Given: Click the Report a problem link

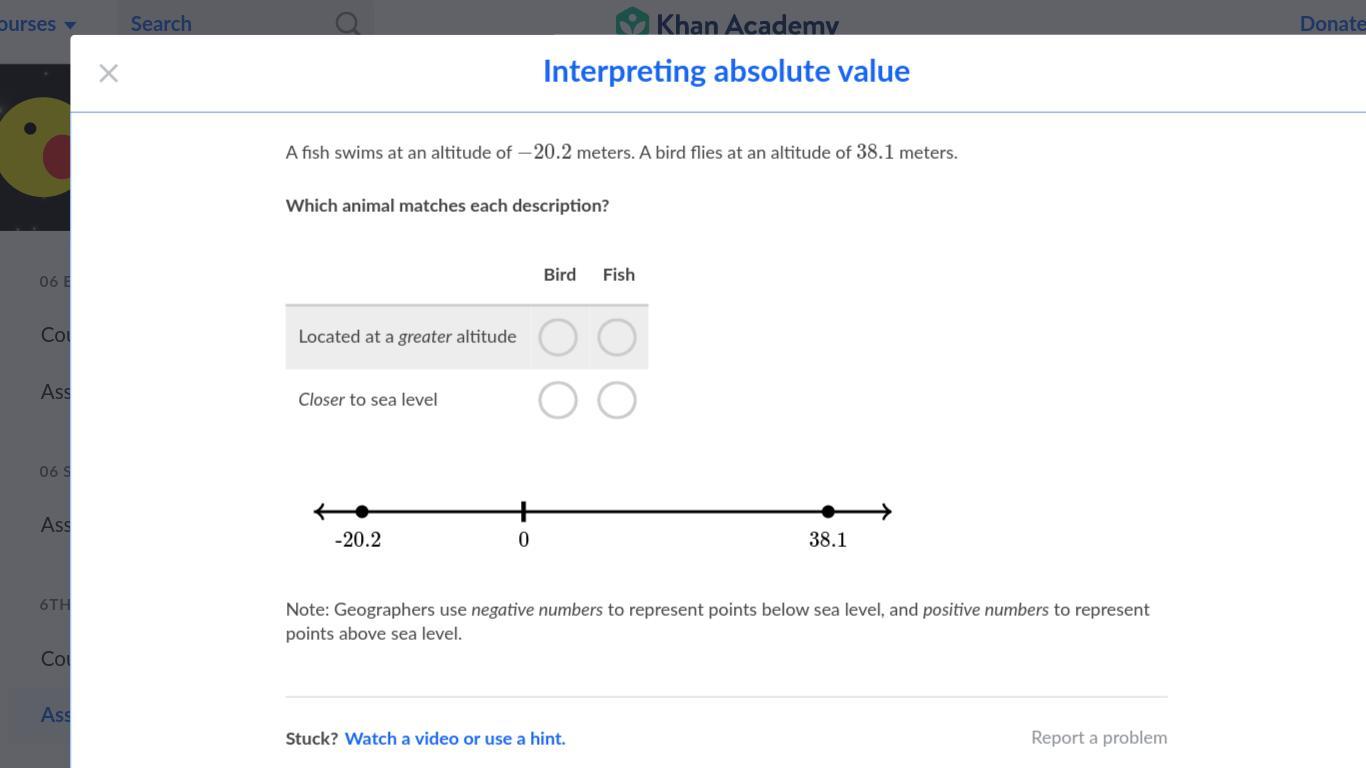Looking at the screenshot, I should [x=1099, y=738].
